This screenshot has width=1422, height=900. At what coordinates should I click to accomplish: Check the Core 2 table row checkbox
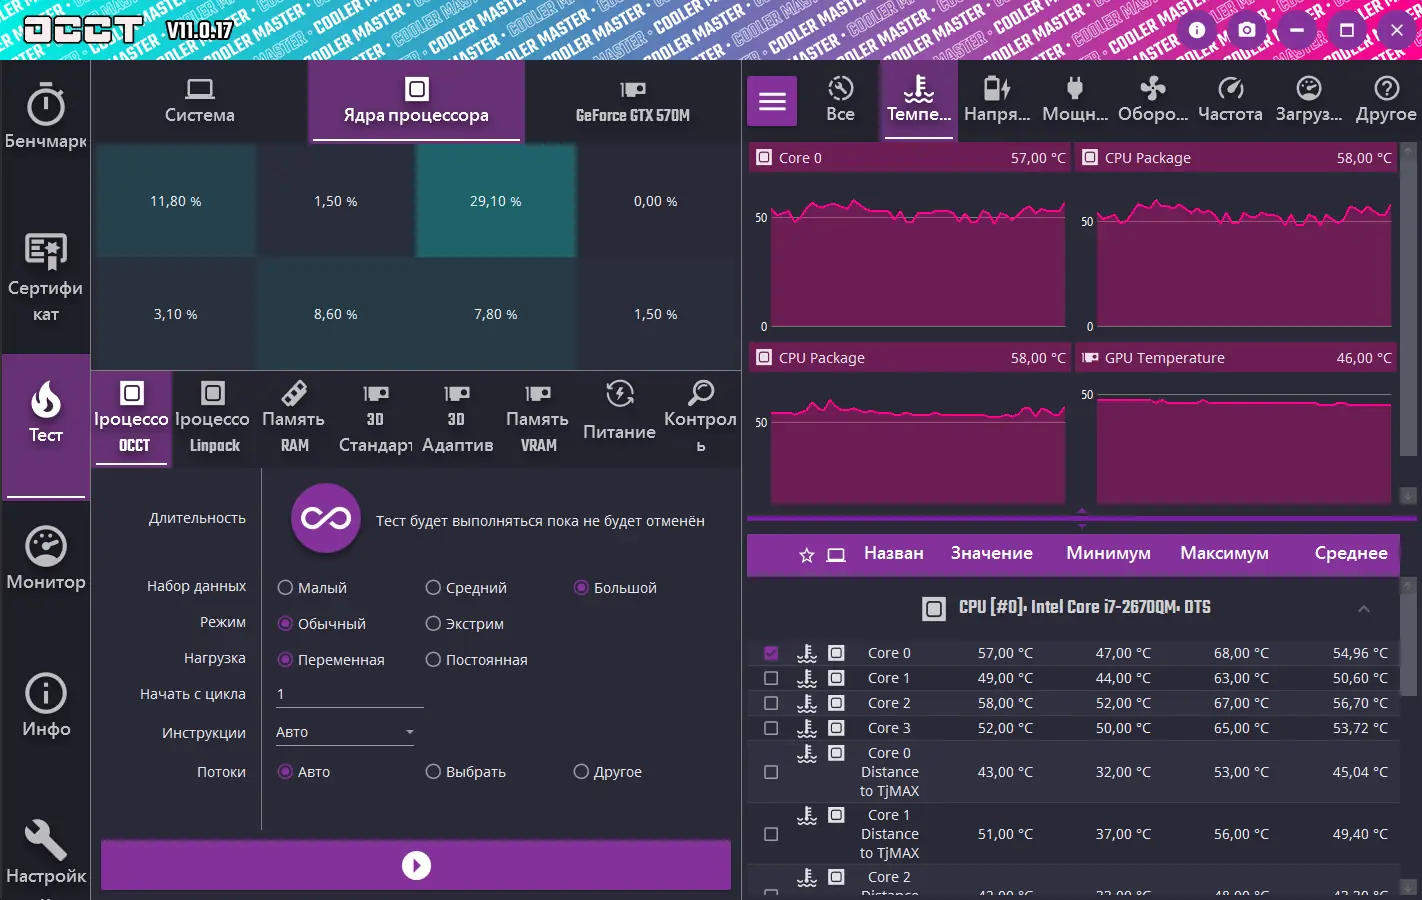(x=771, y=703)
